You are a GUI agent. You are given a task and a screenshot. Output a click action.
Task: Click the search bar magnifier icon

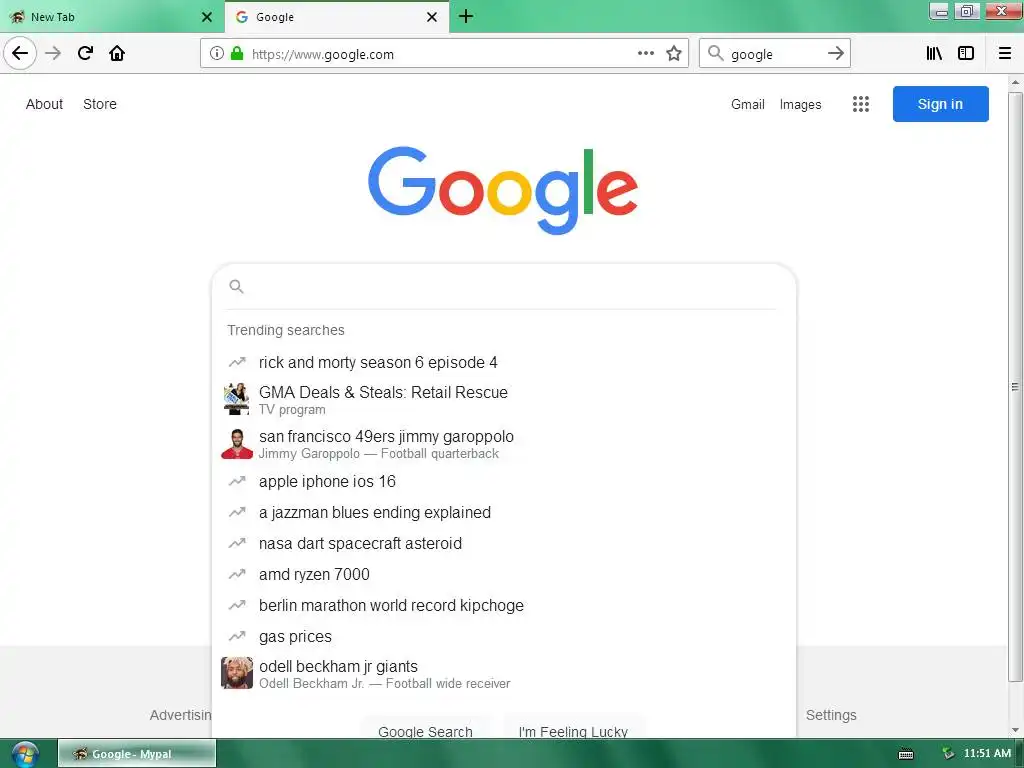coord(716,54)
